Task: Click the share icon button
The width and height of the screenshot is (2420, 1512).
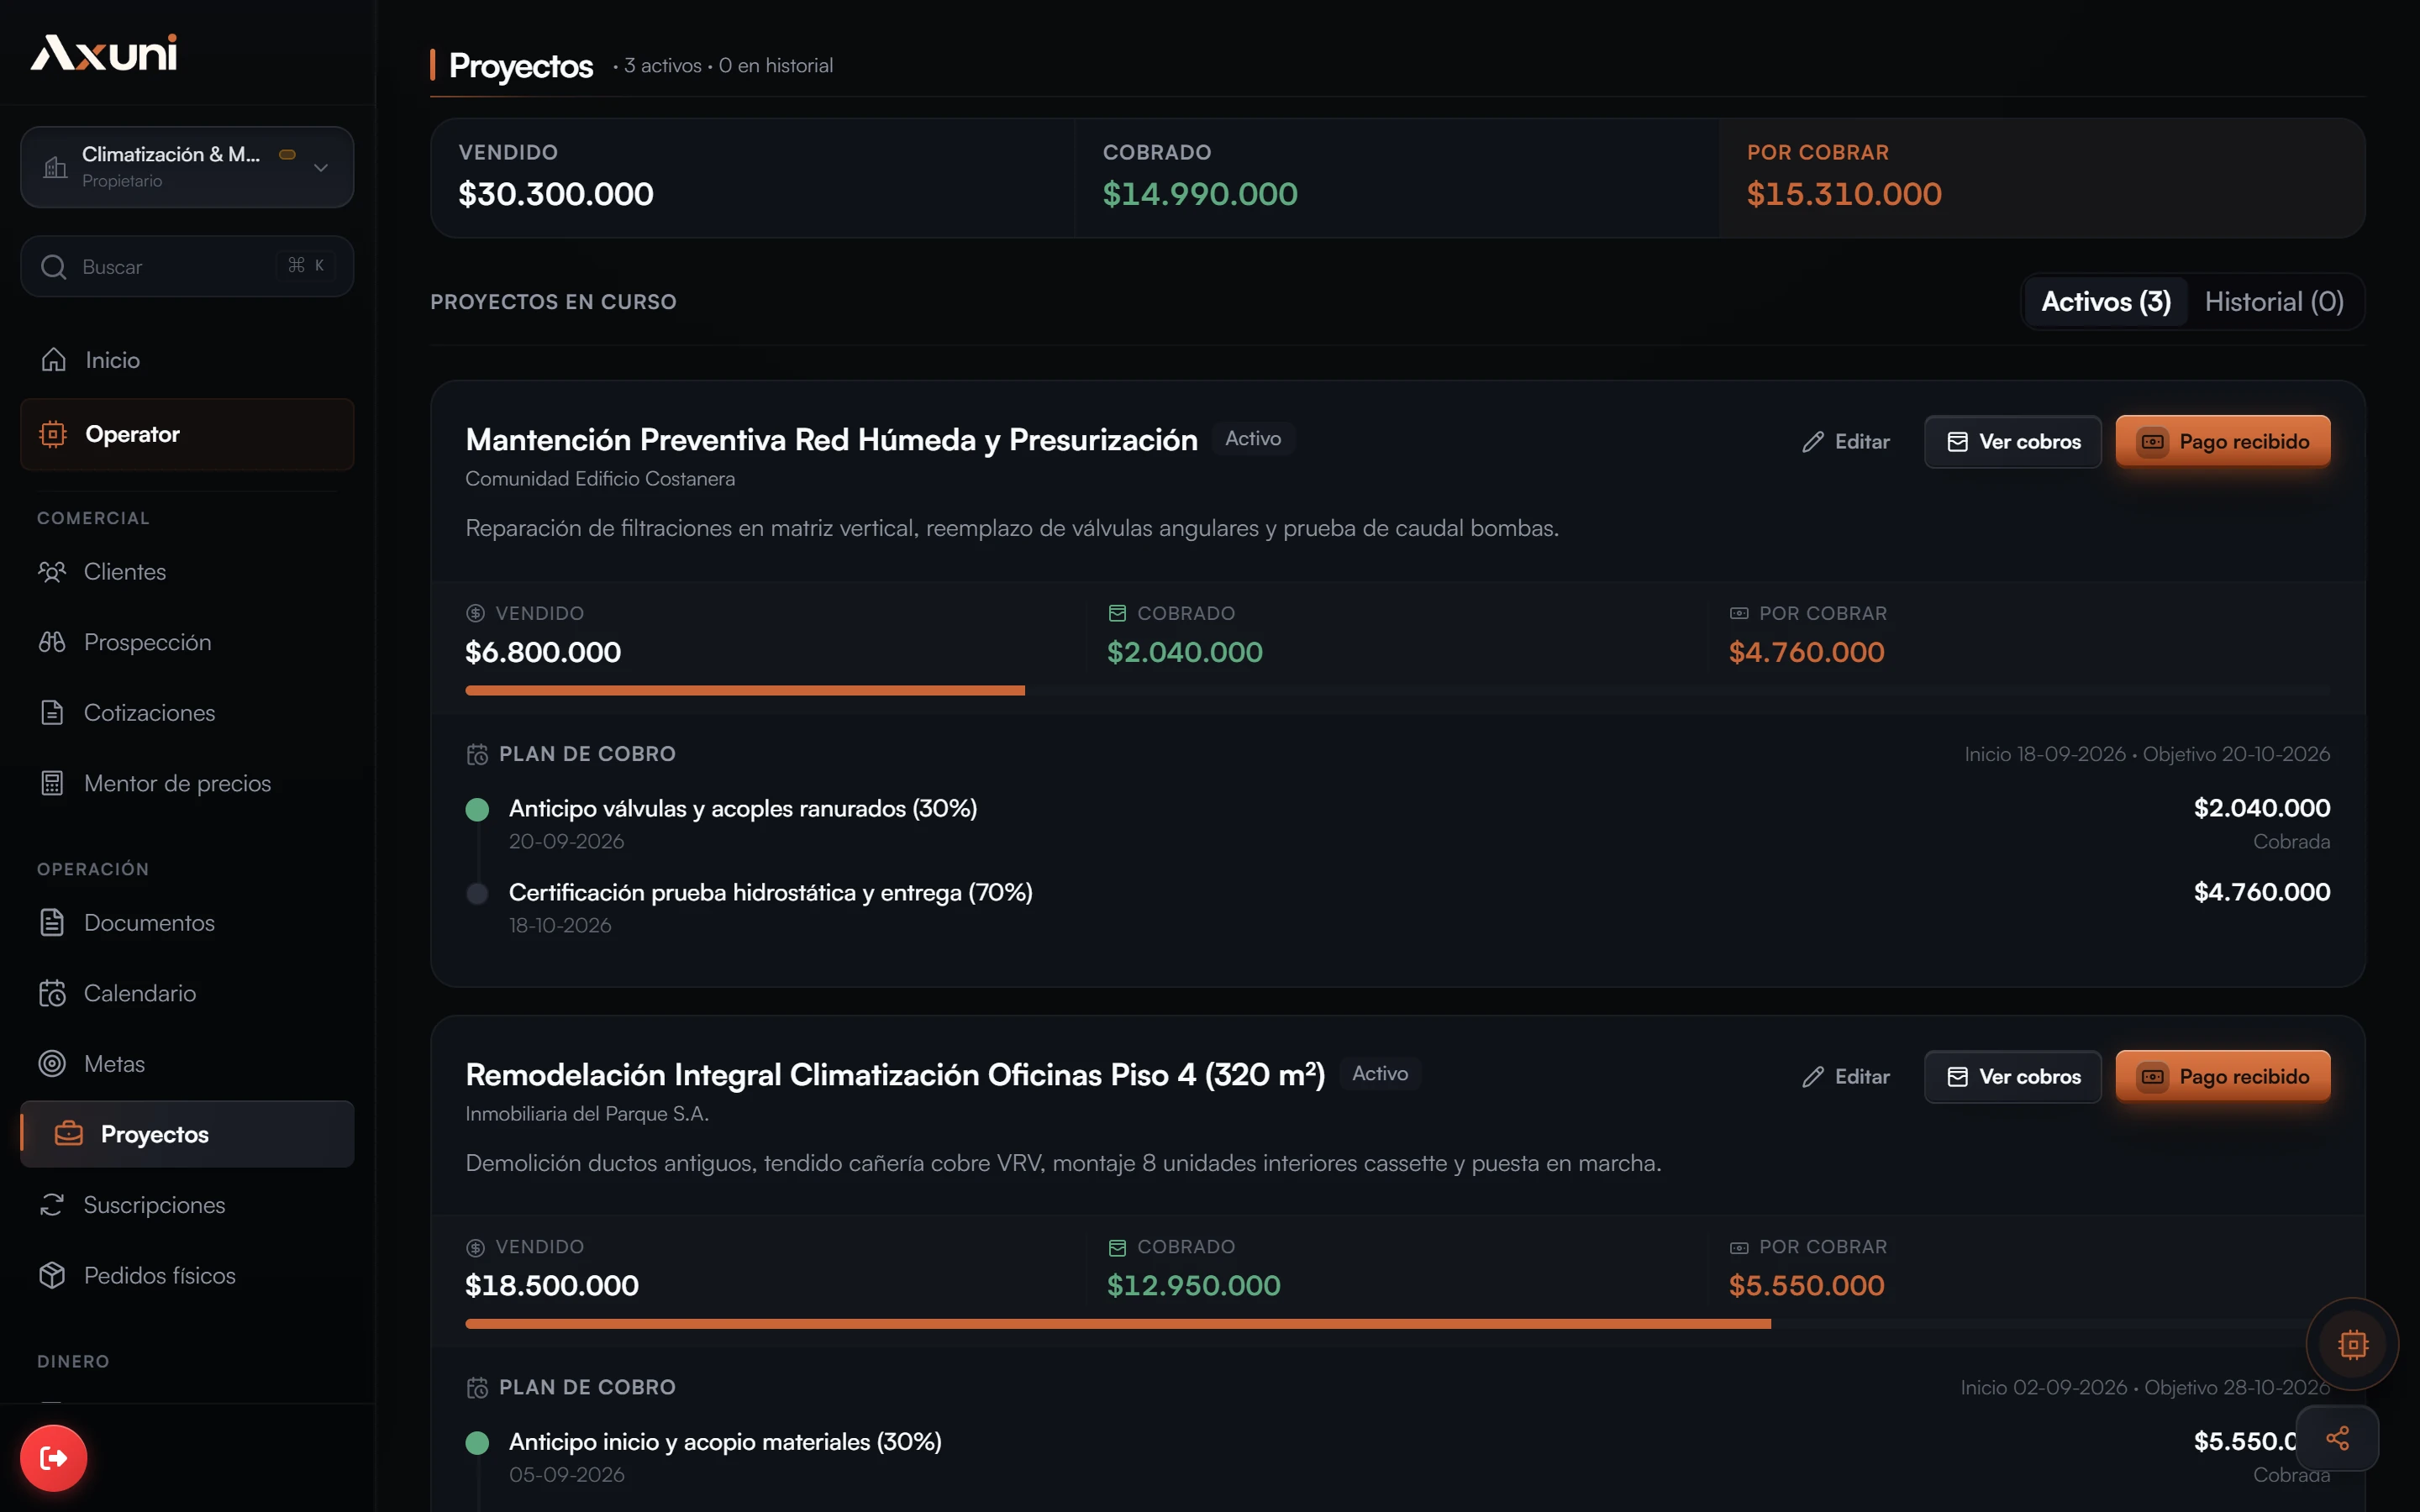Action: pyautogui.click(x=2337, y=1438)
